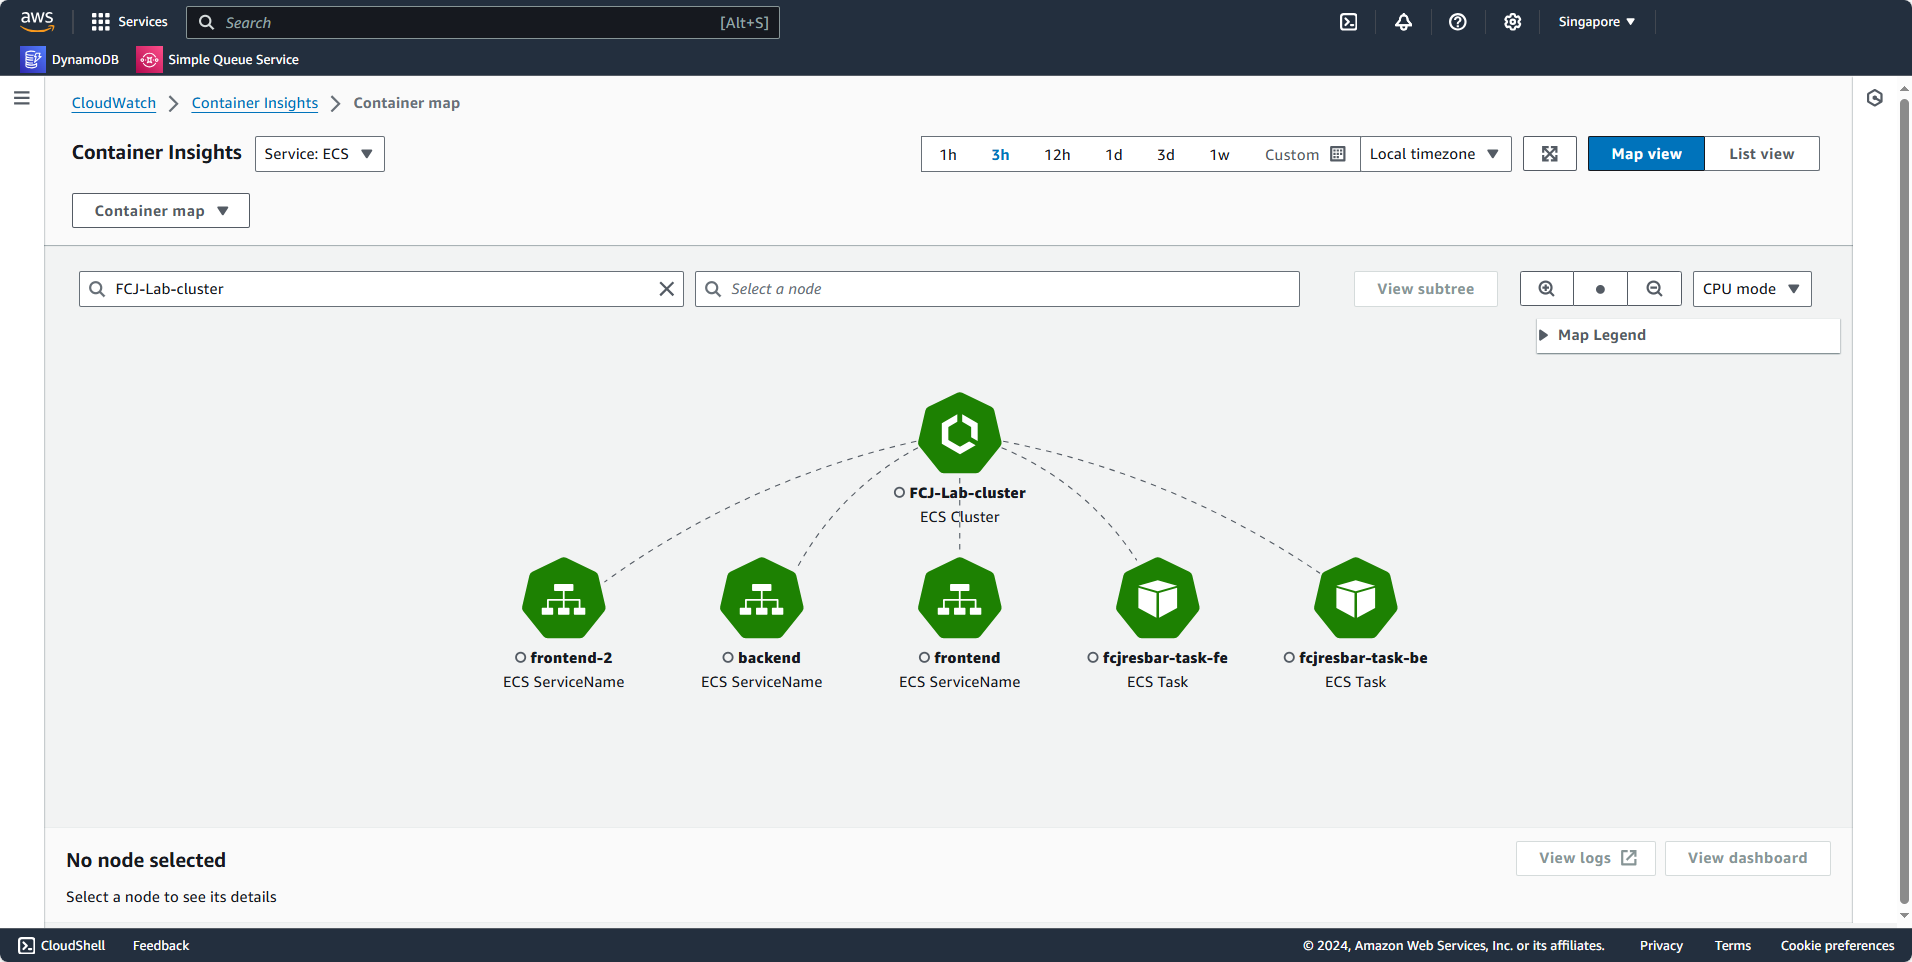This screenshot has width=1912, height=962.
Task: Select the 3h time range
Action: point(1000,154)
